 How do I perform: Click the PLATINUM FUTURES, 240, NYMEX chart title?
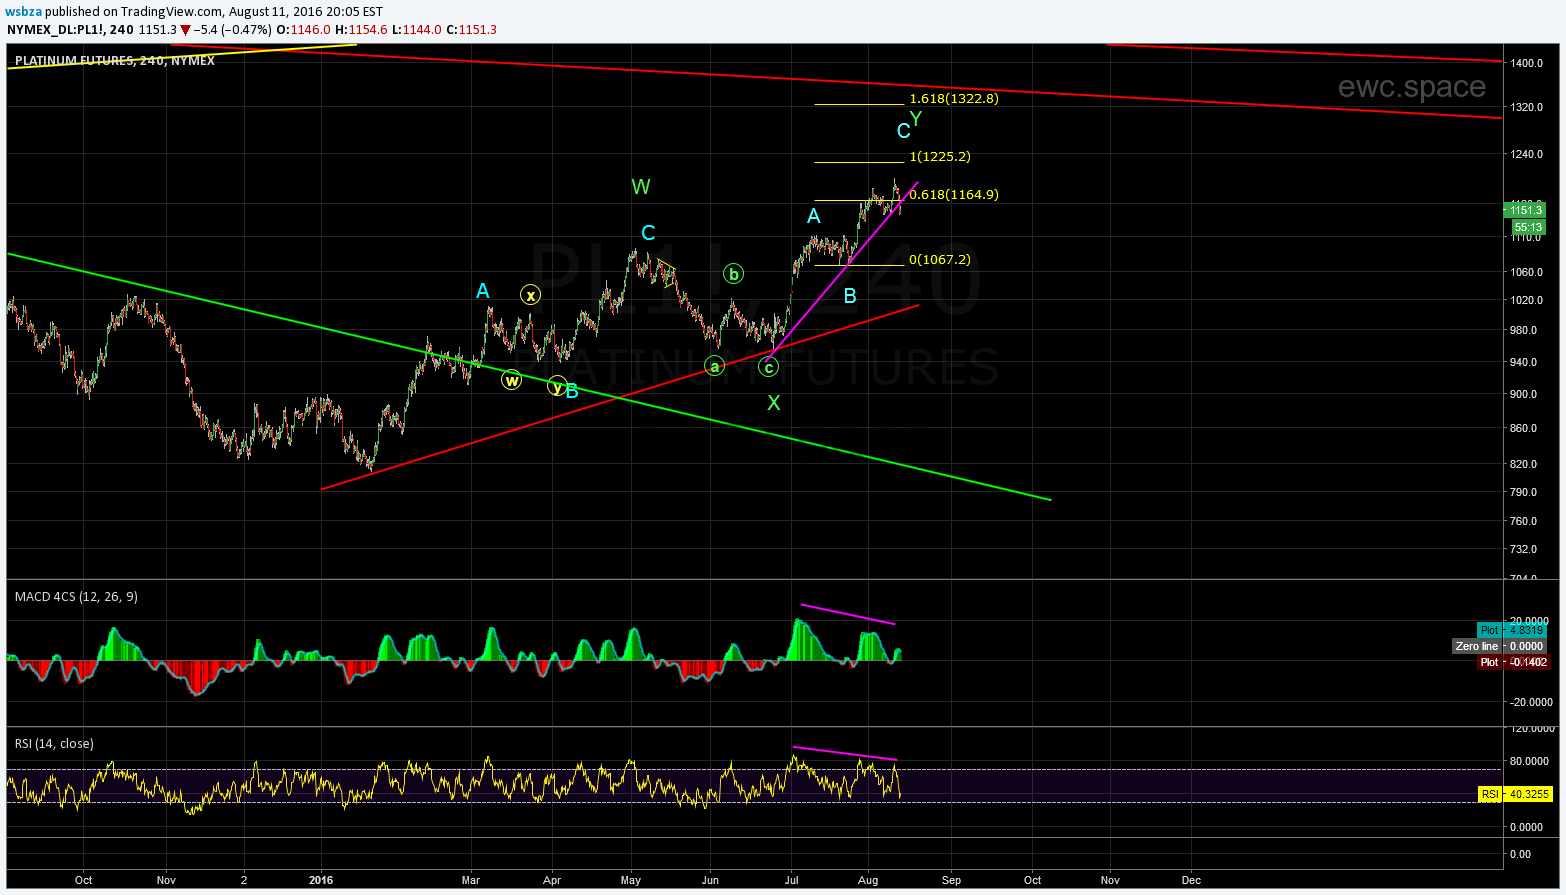click(115, 61)
